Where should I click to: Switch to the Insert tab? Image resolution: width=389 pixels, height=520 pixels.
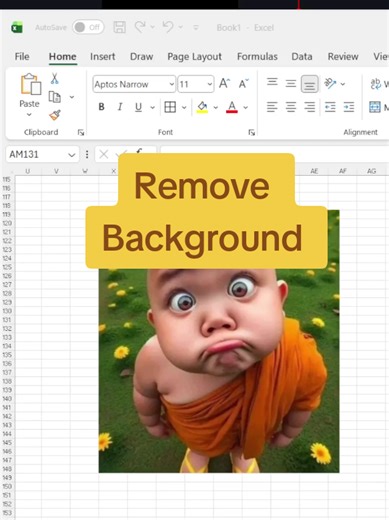click(103, 56)
